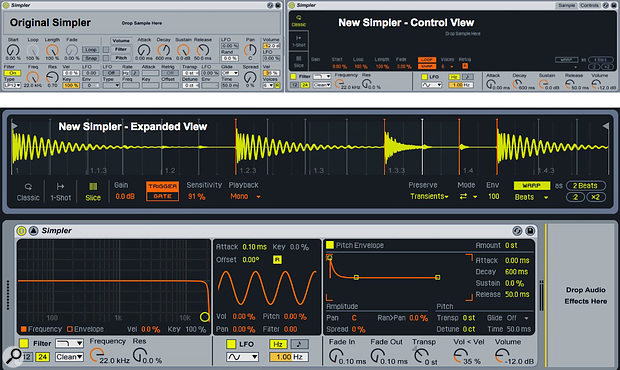Click LFO rate 1.00 Hz field
620x370 pixels.
point(289,357)
